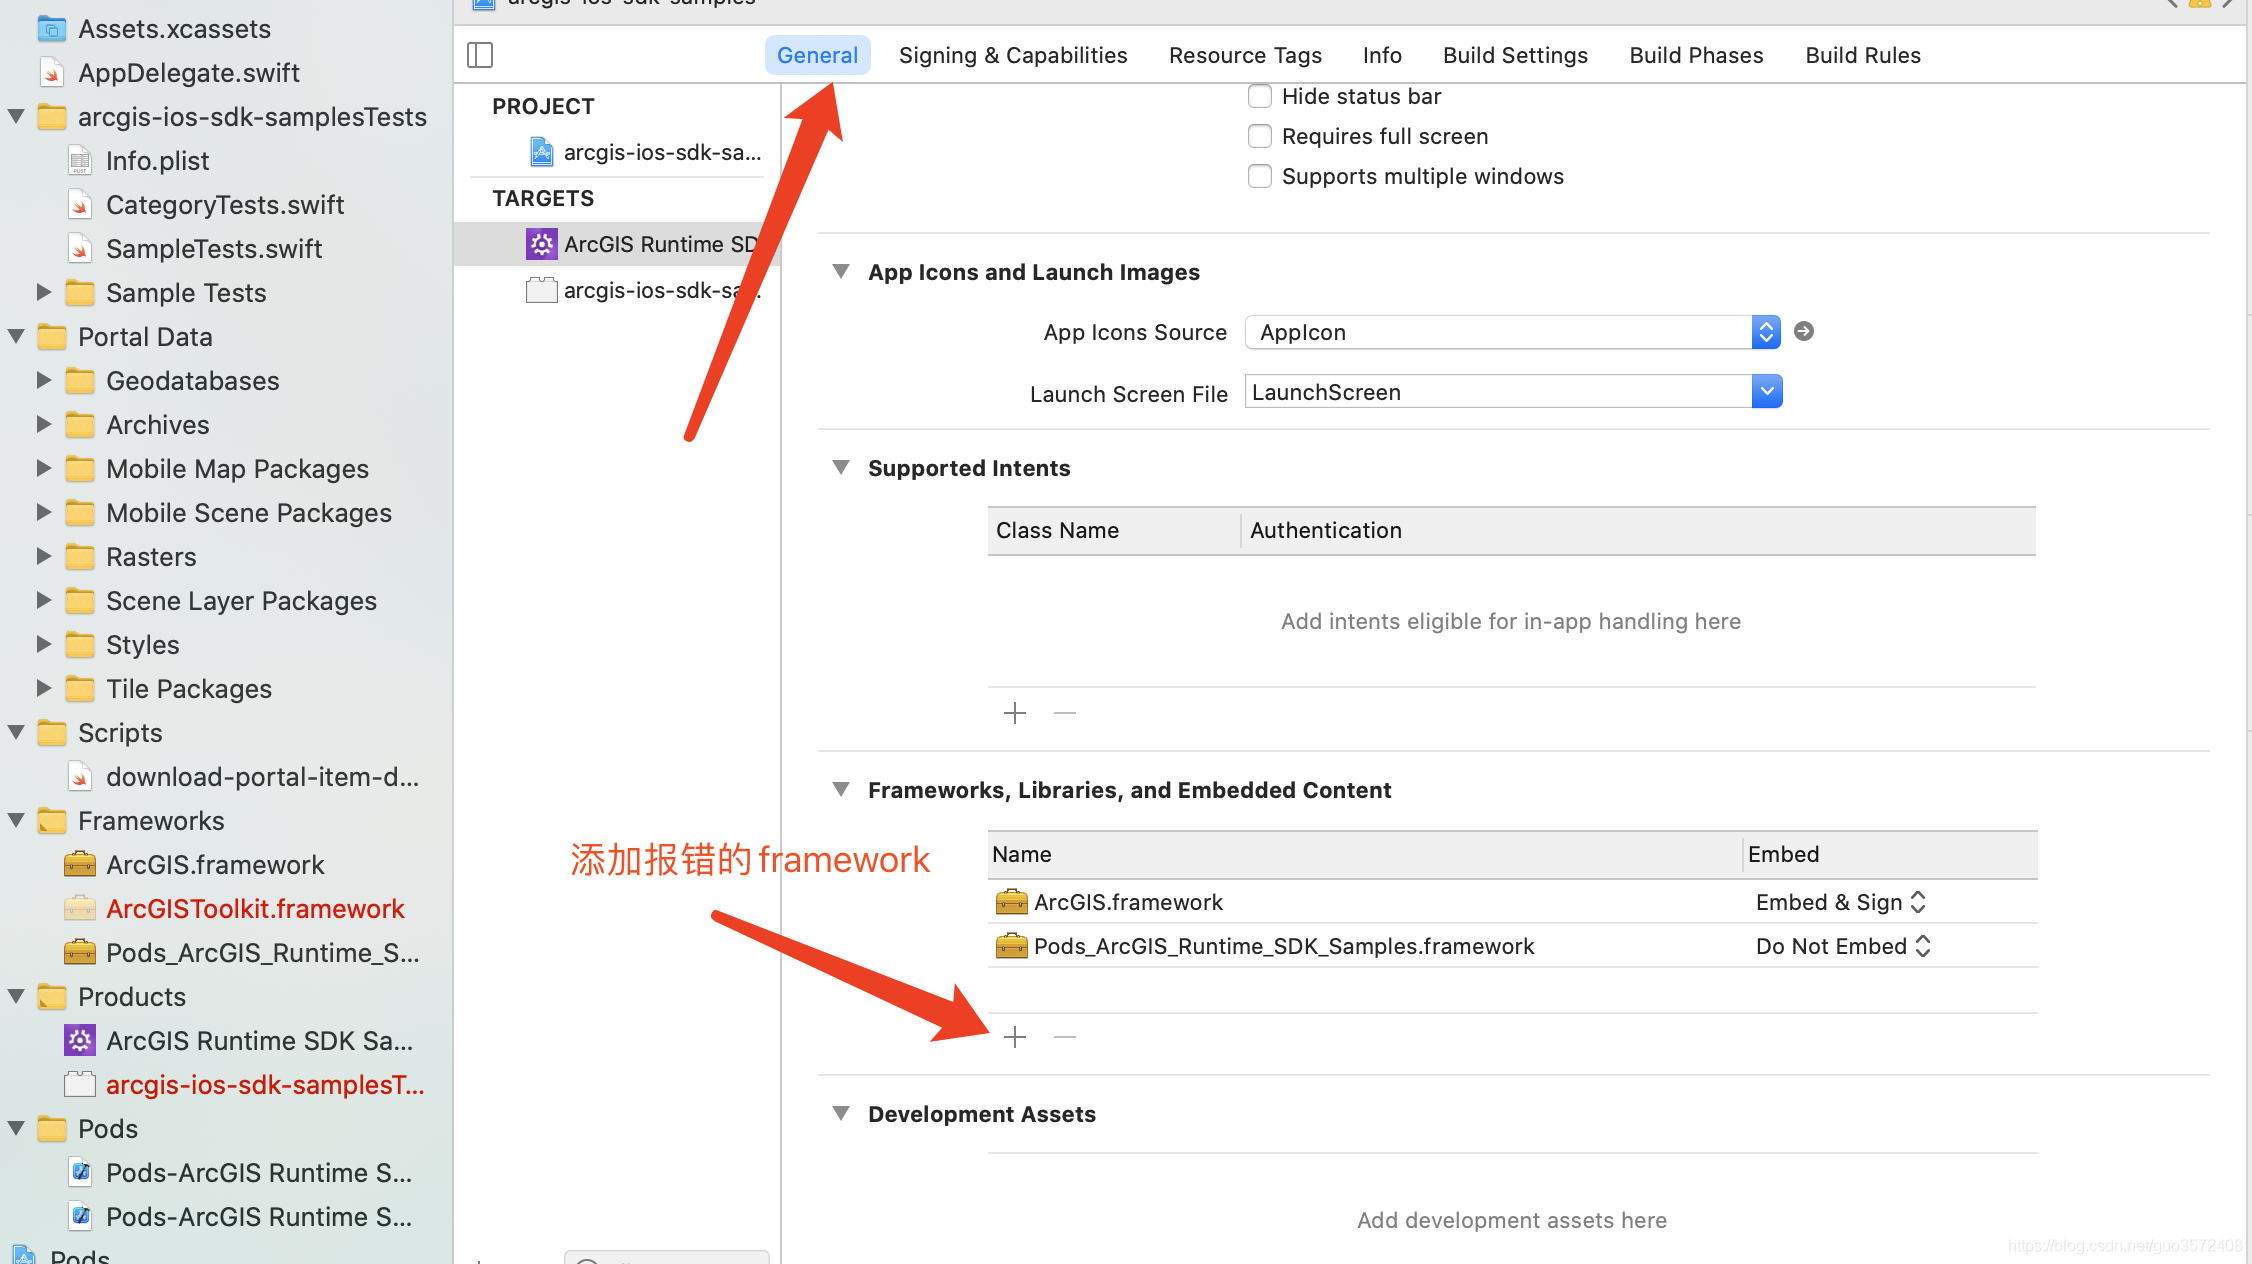Open the Launch Screen File dropdown arrow
The width and height of the screenshot is (2252, 1264).
tap(1767, 392)
